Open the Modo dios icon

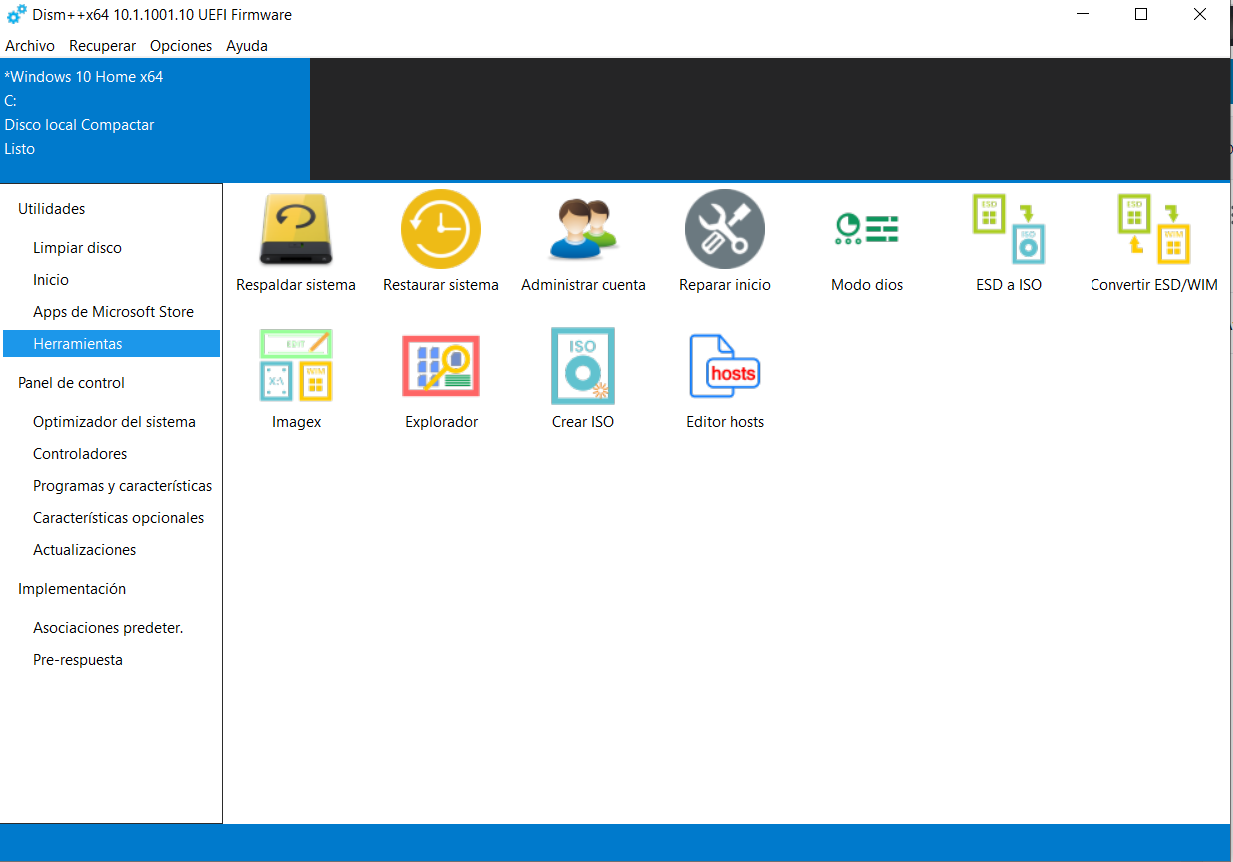(x=867, y=229)
